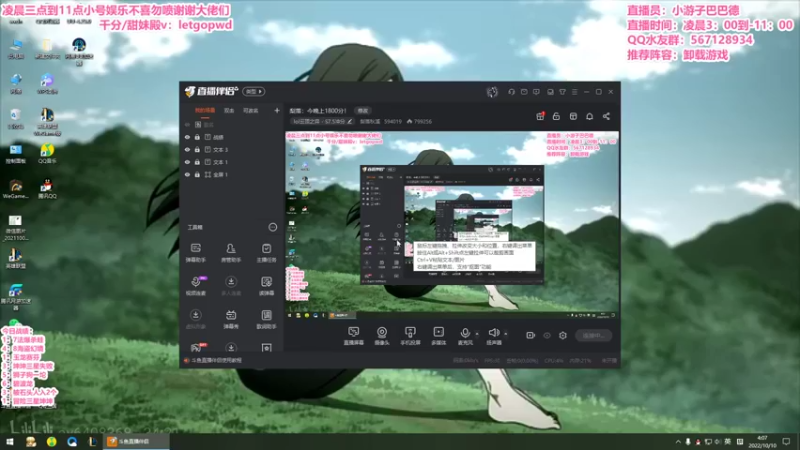Open the bell notifications icon above the preview
Image resolution: width=800 pixels, height=450 pixels.
[x=589, y=116]
